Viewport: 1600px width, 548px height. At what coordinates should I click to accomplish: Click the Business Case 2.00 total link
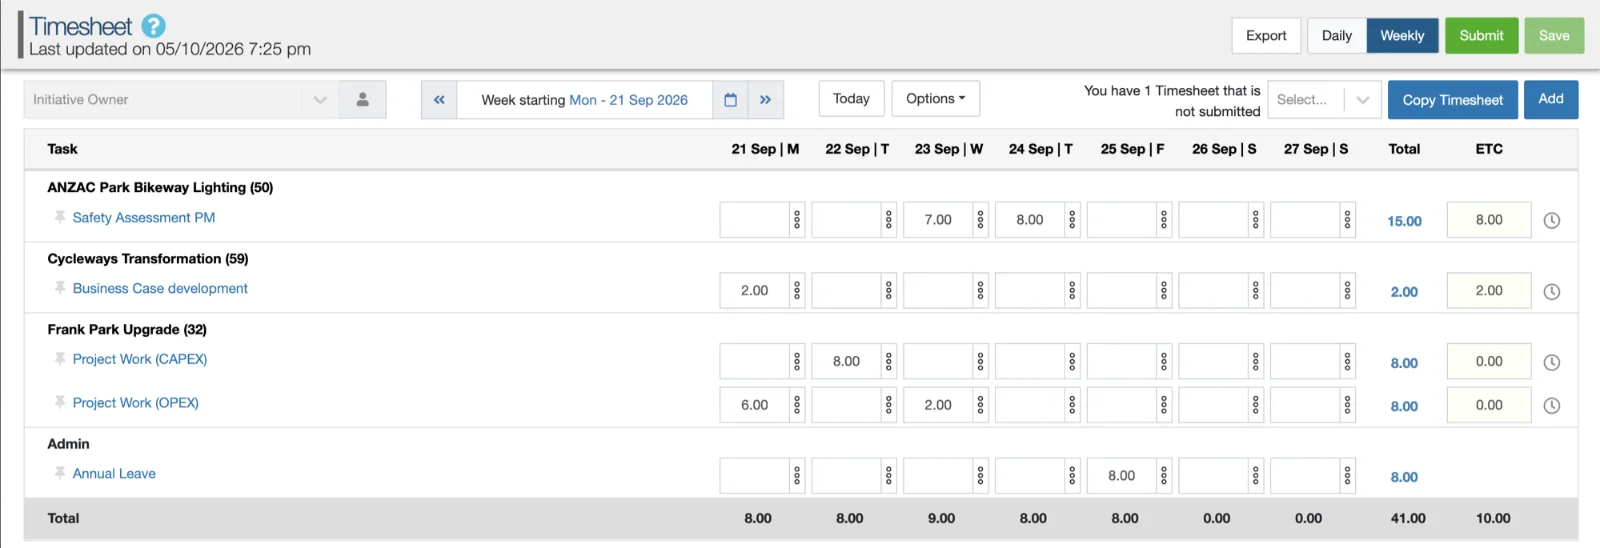1404,292
